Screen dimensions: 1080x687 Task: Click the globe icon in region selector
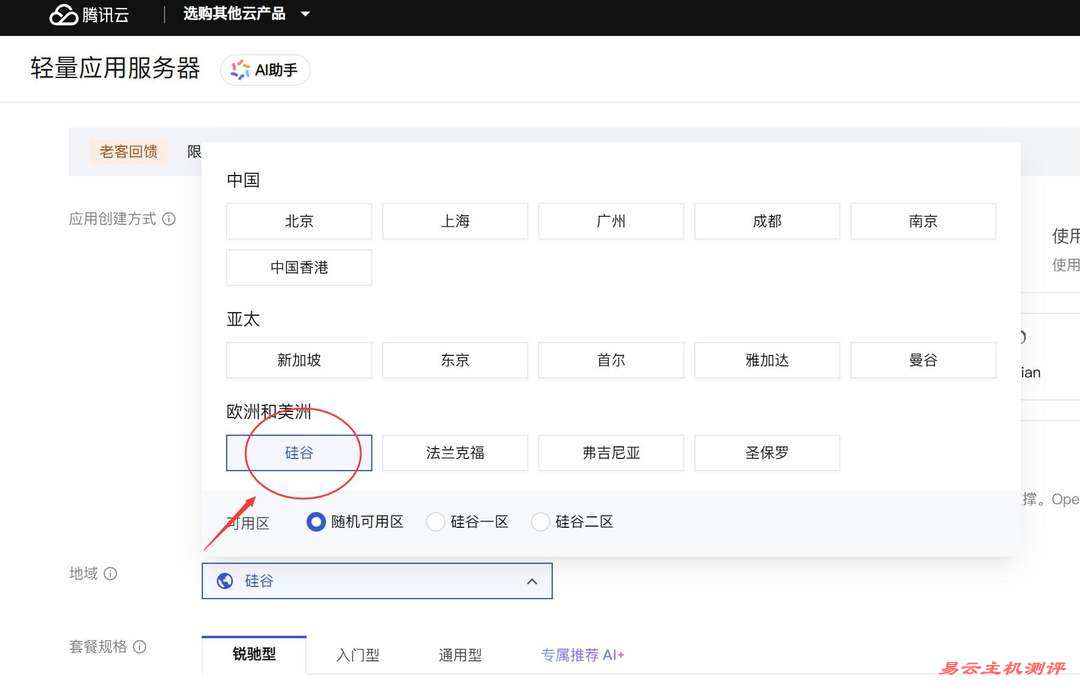point(225,581)
